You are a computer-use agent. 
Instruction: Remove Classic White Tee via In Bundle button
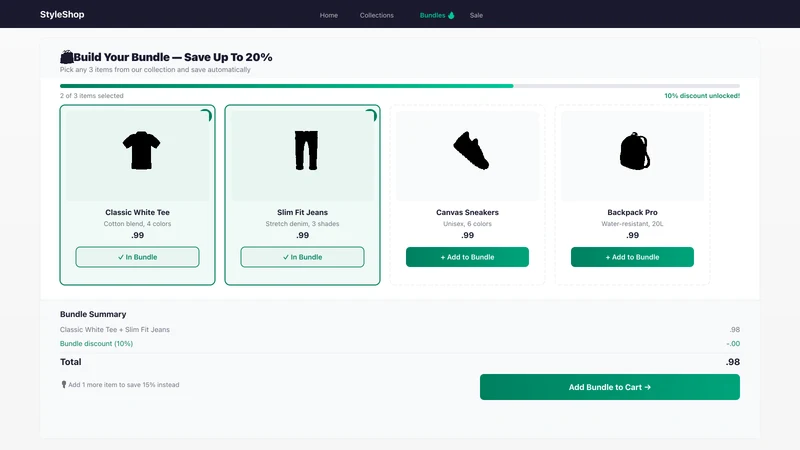[137, 257]
